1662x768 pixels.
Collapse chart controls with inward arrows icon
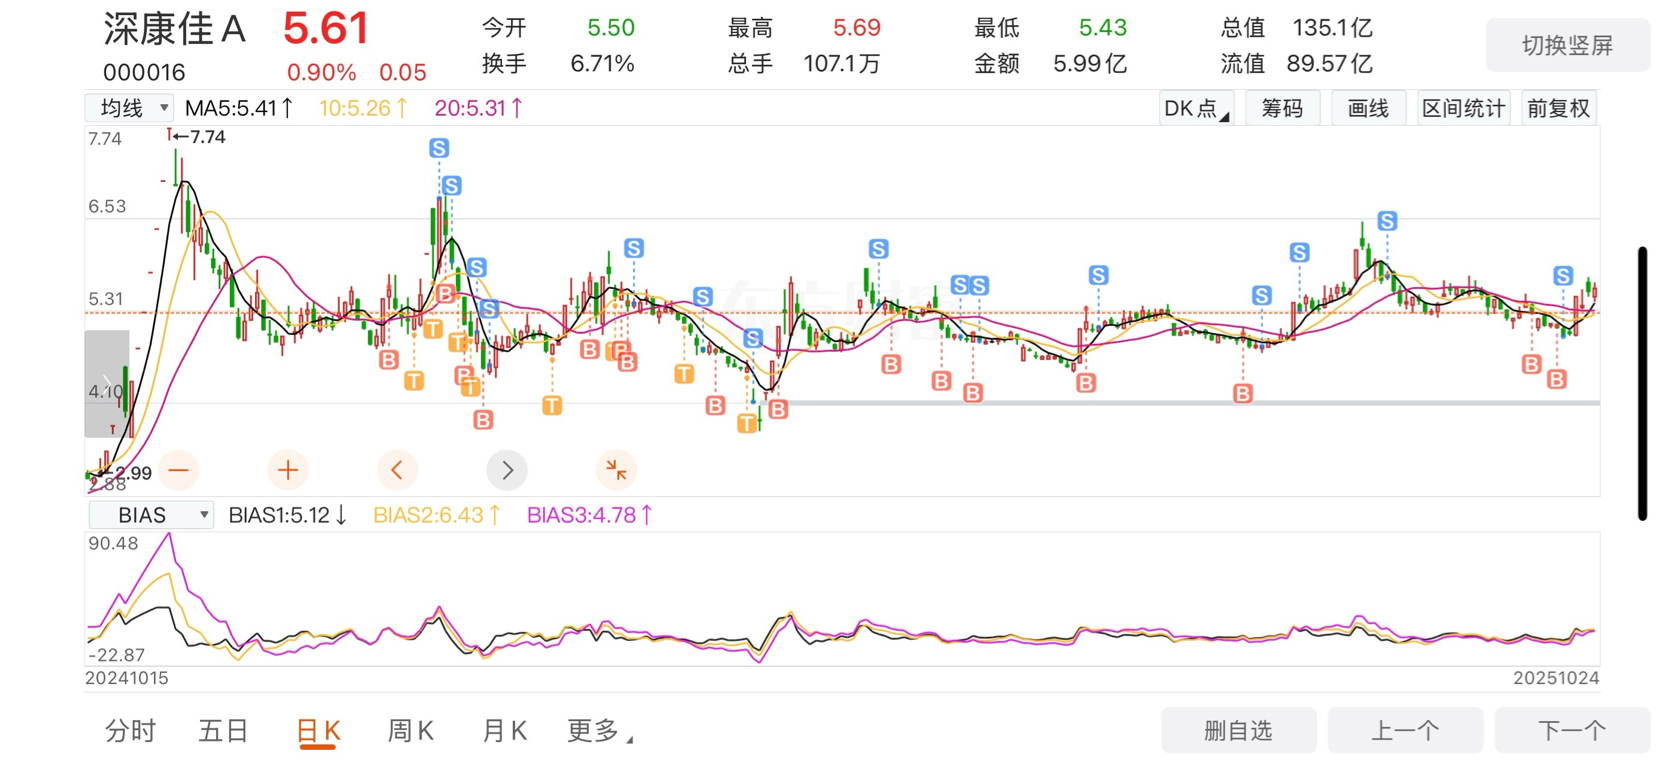click(616, 470)
